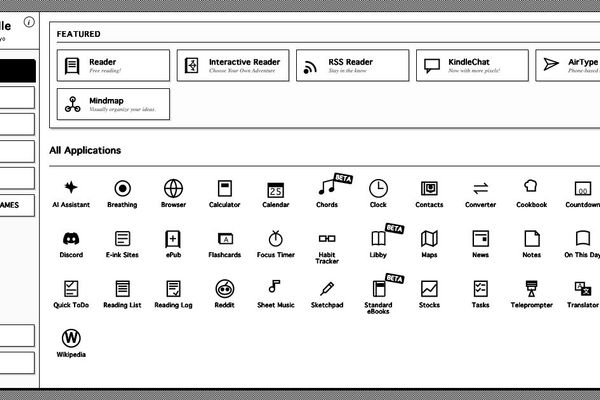Open the E-ink Sites app
600x400 pixels.
122,244
